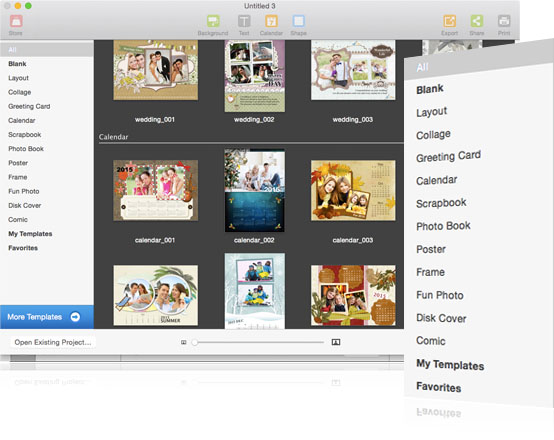
Task: Click the green zoom window button
Action: coord(28,6)
